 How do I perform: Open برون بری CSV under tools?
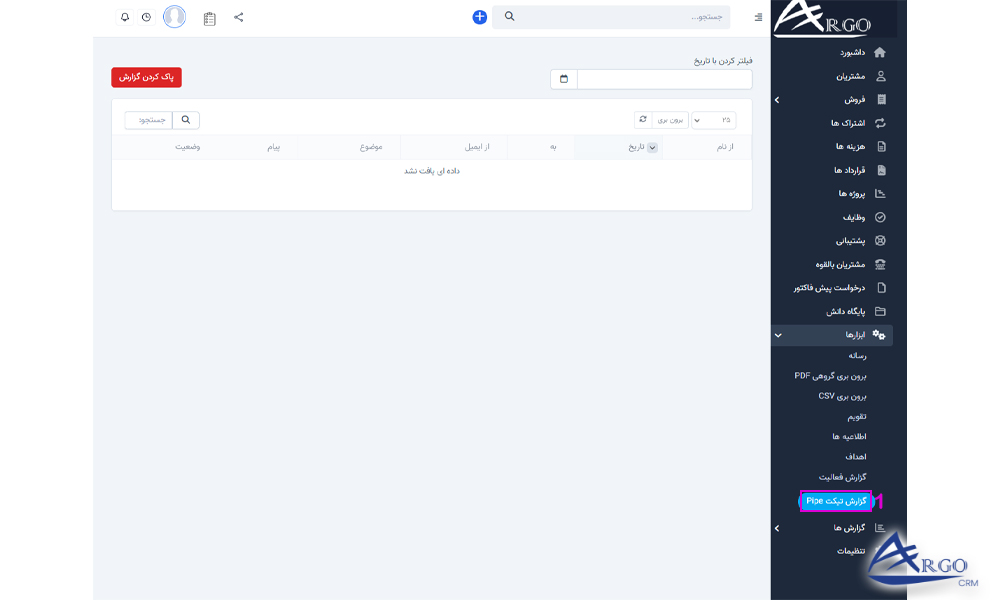pos(842,396)
